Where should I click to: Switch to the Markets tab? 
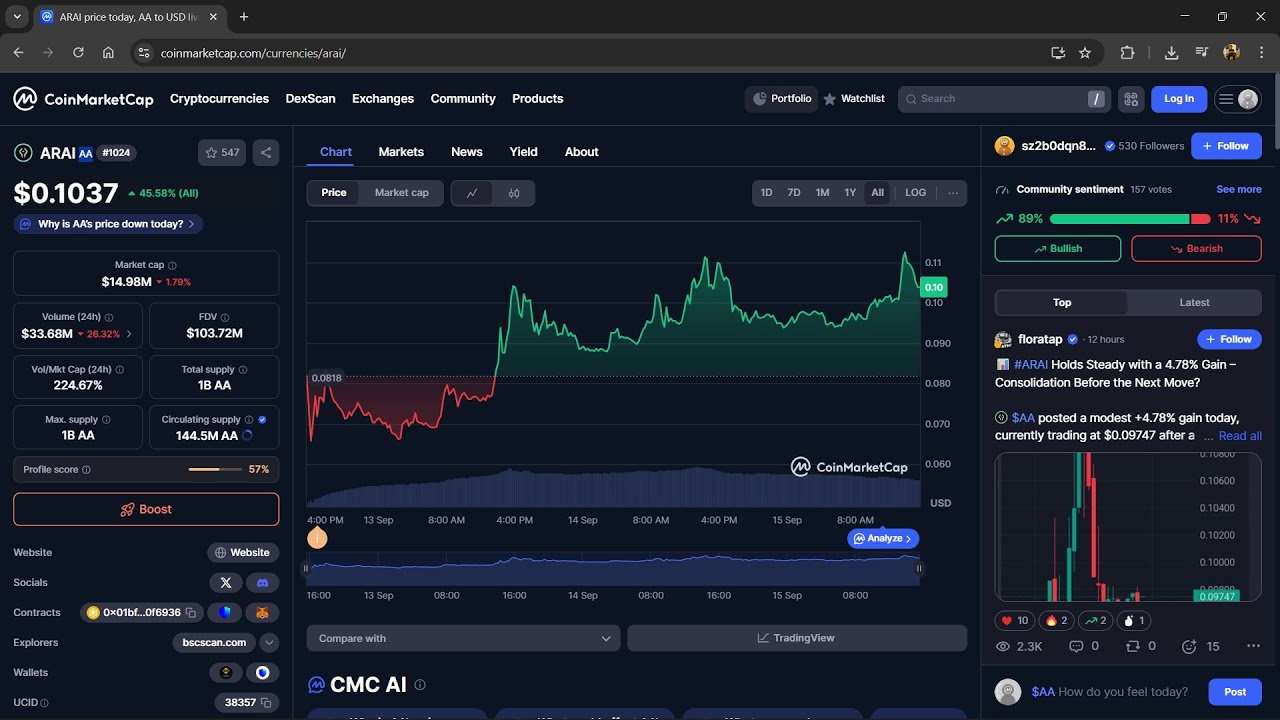401,152
